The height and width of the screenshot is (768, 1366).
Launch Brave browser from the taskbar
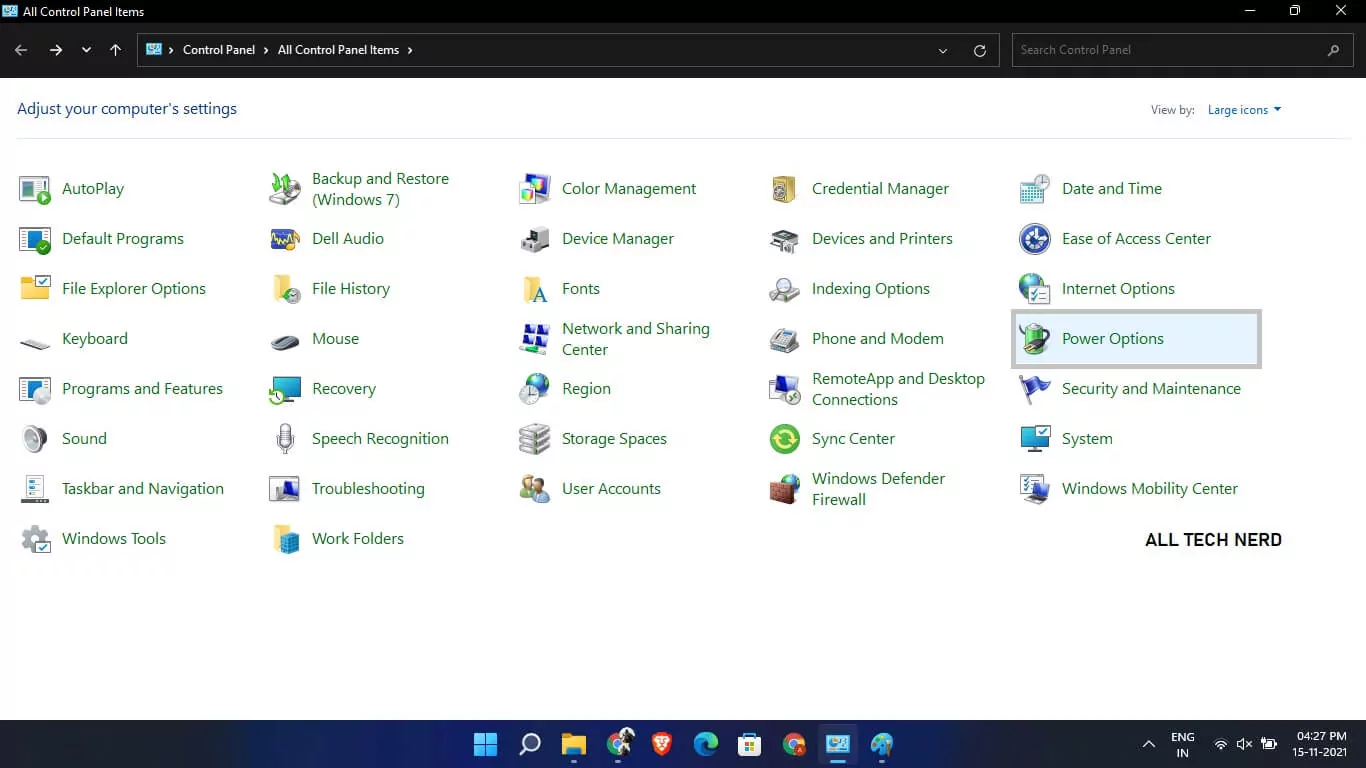[661, 744]
